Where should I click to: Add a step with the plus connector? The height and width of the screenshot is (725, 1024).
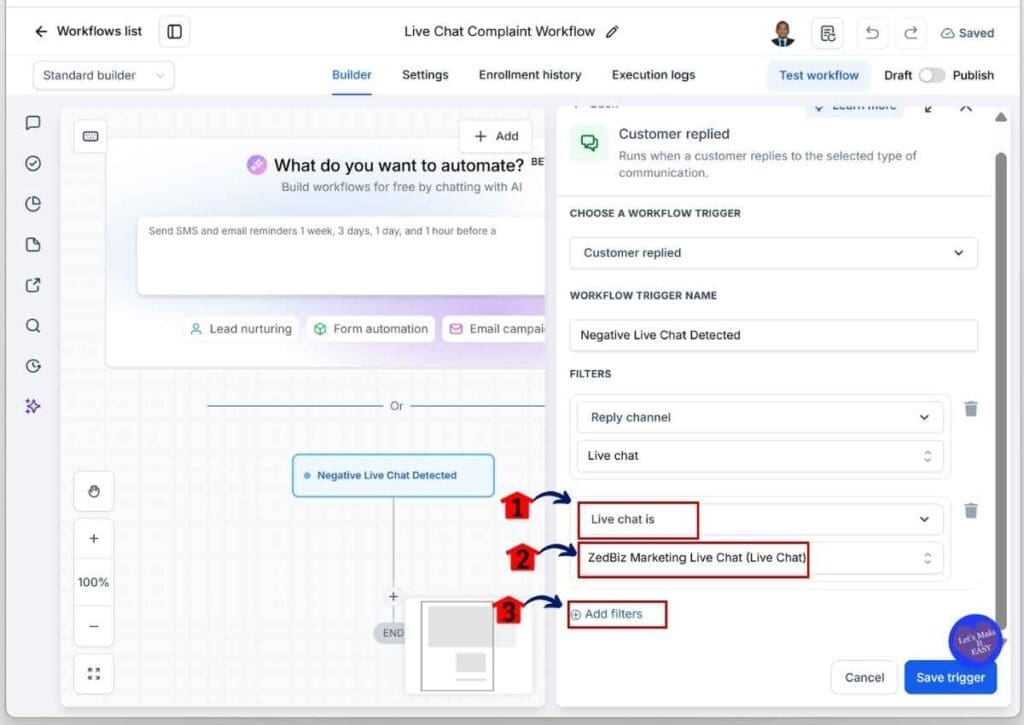point(393,596)
